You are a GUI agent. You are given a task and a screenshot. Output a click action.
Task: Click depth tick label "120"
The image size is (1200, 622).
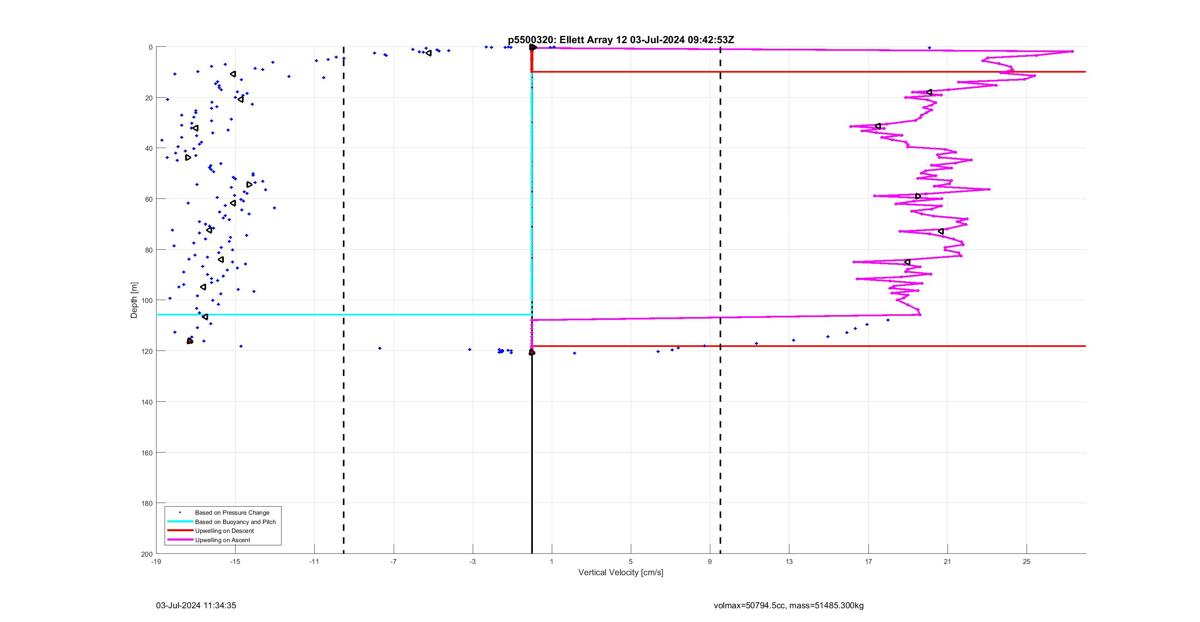pyautogui.click(x=146, y=351)
